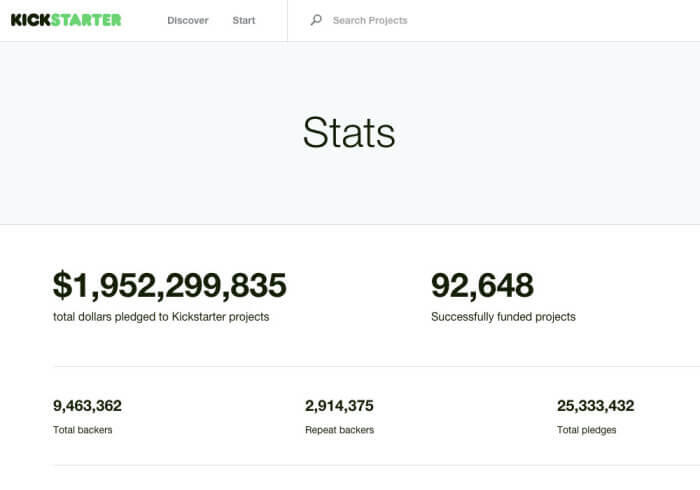The height and width of the screenshot is (490, 700).
Task: Click the Repeat backers label
Action: (339, 430)
